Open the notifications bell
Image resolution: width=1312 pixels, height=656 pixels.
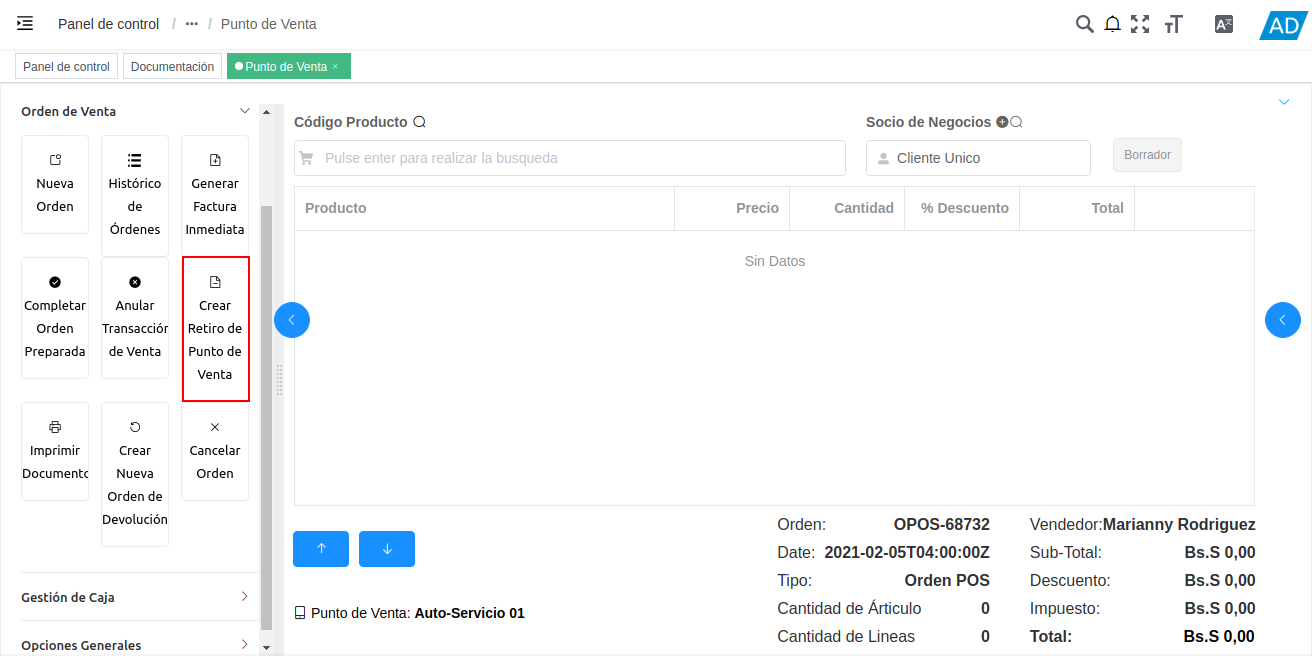pyautogui.click(x=1113, y=23)
